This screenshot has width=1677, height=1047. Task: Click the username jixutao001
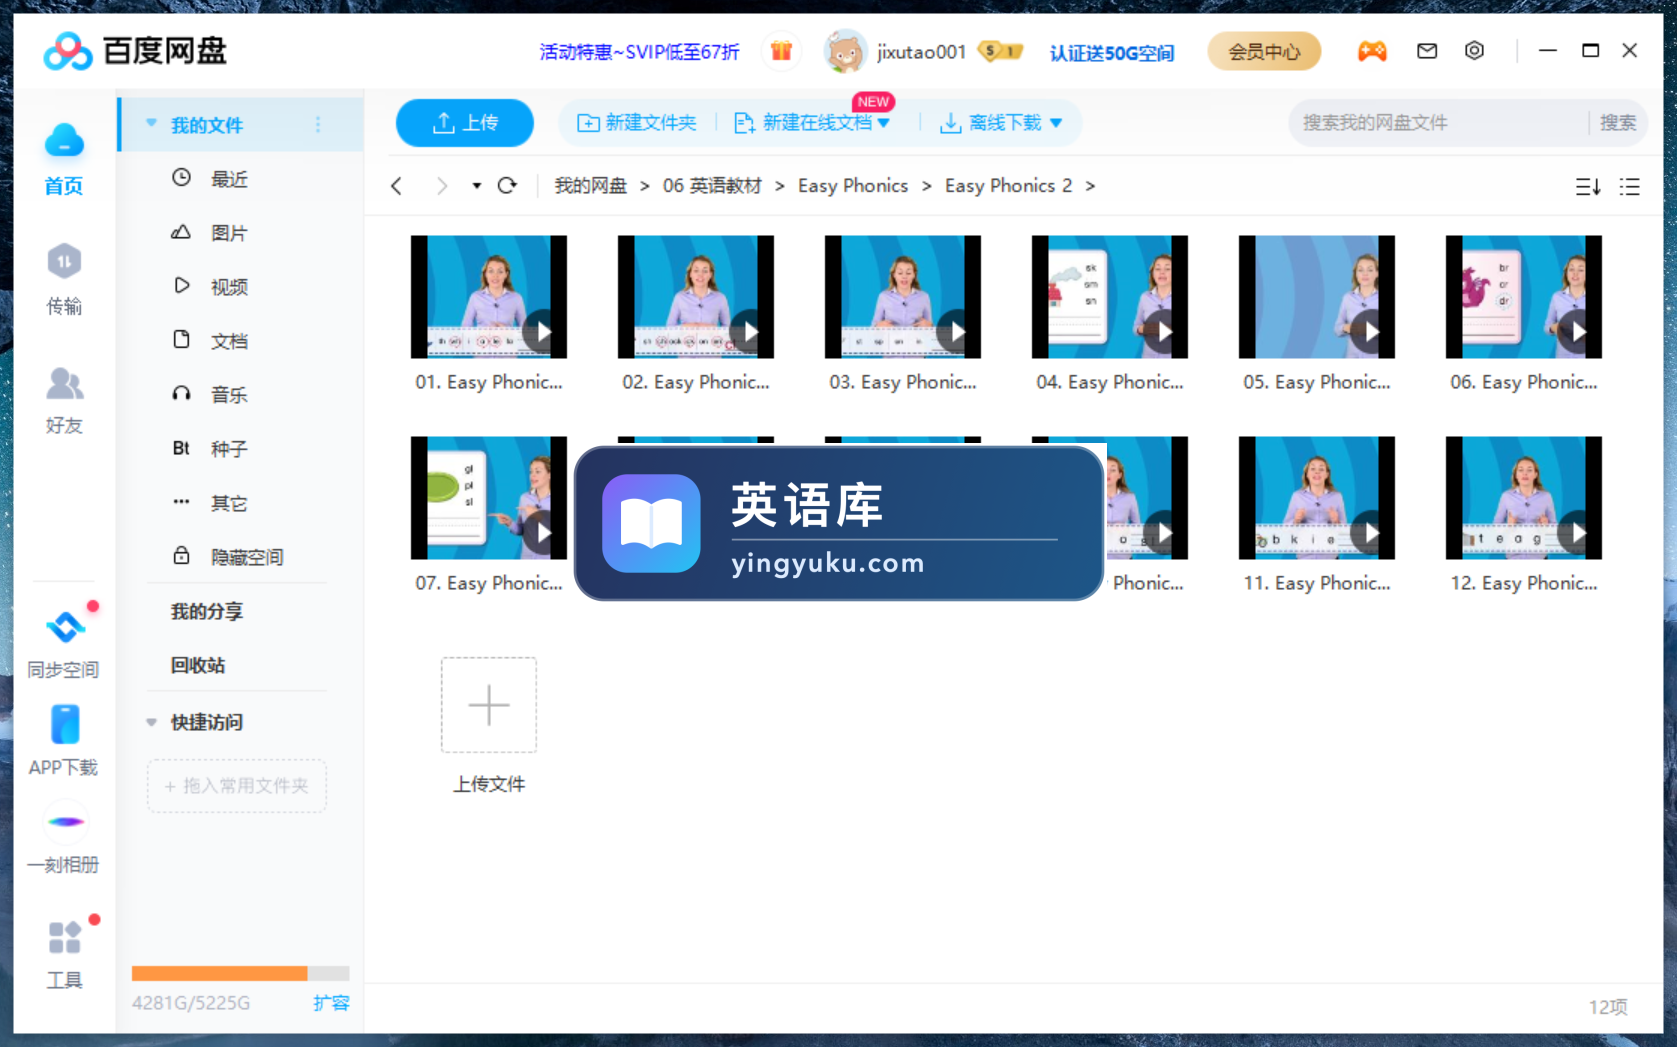click(921, 52)
